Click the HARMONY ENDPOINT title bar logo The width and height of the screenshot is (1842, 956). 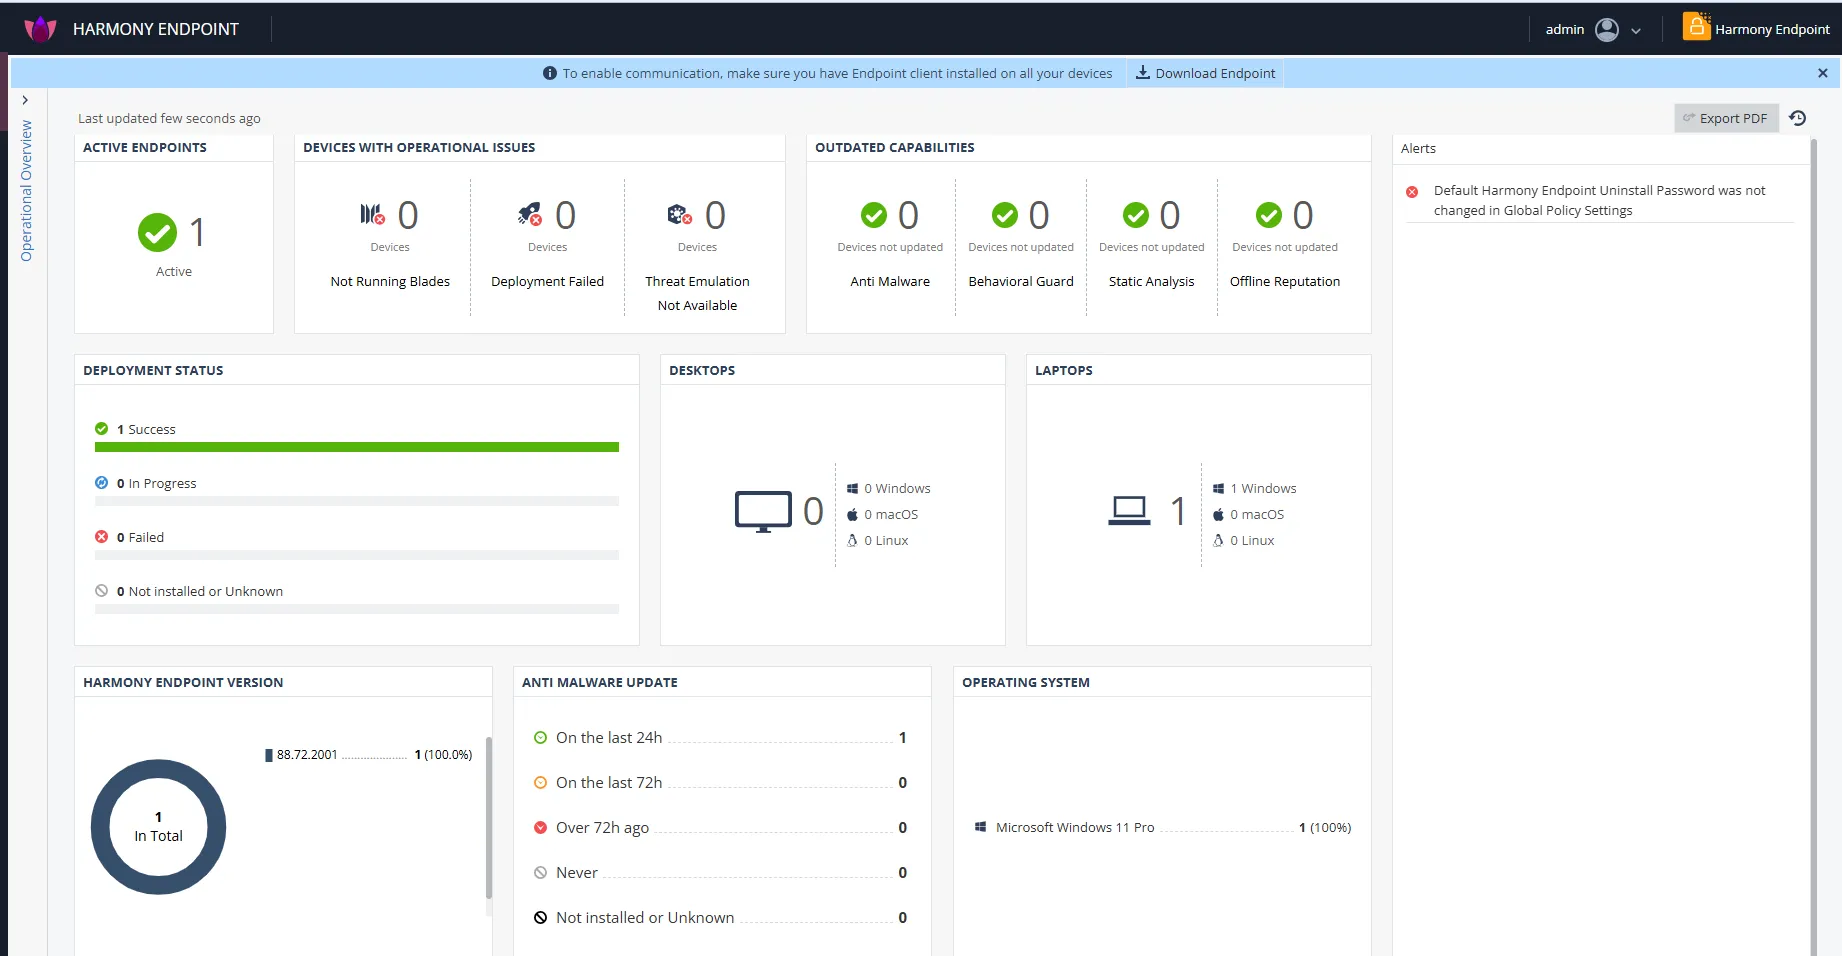pos(40,28)
